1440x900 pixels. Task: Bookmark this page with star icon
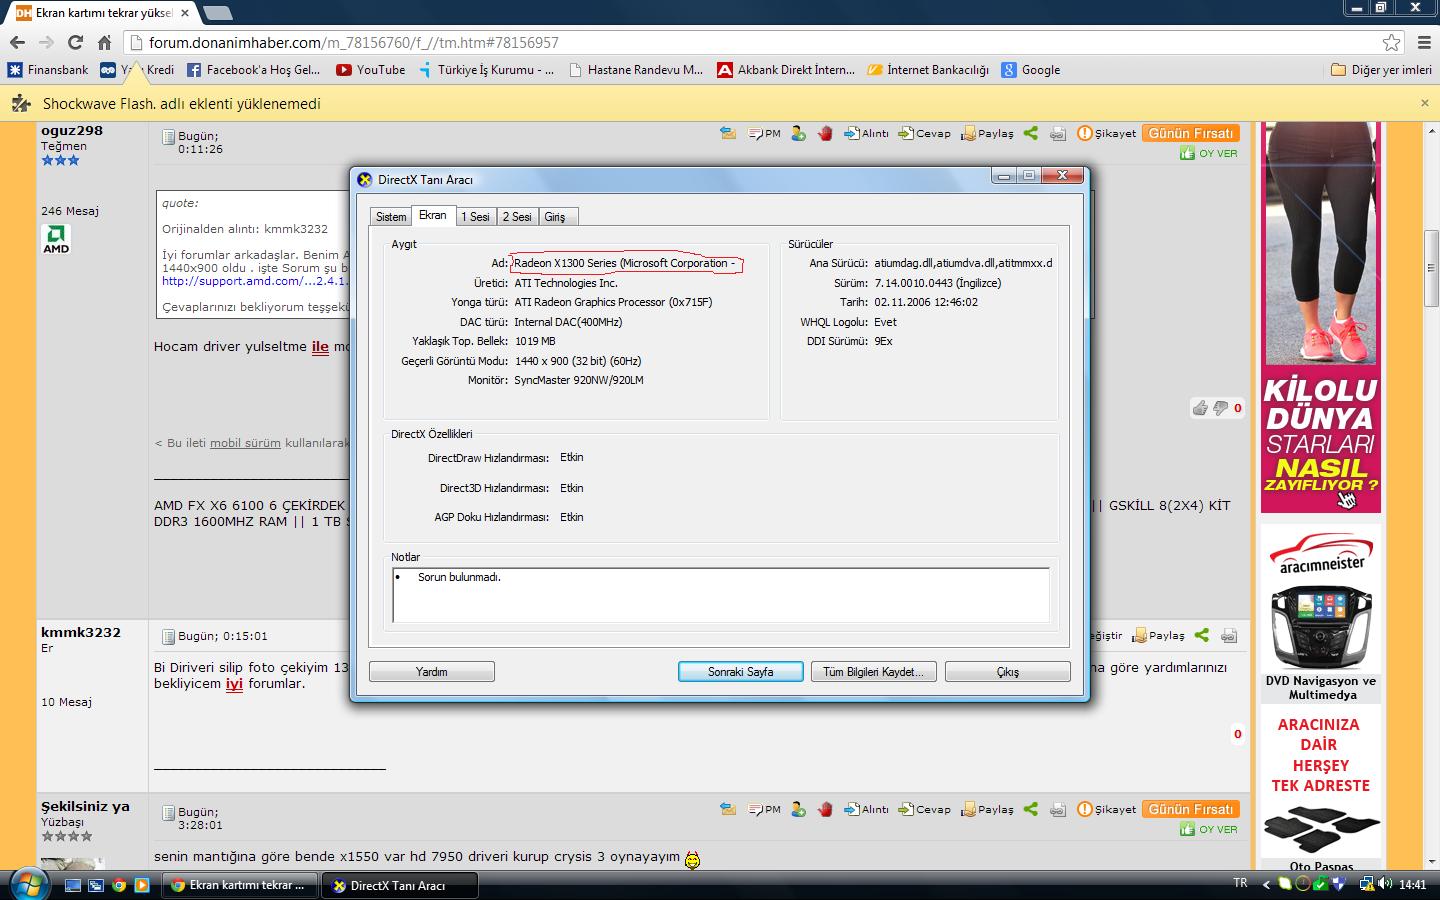pos(1391,42)
